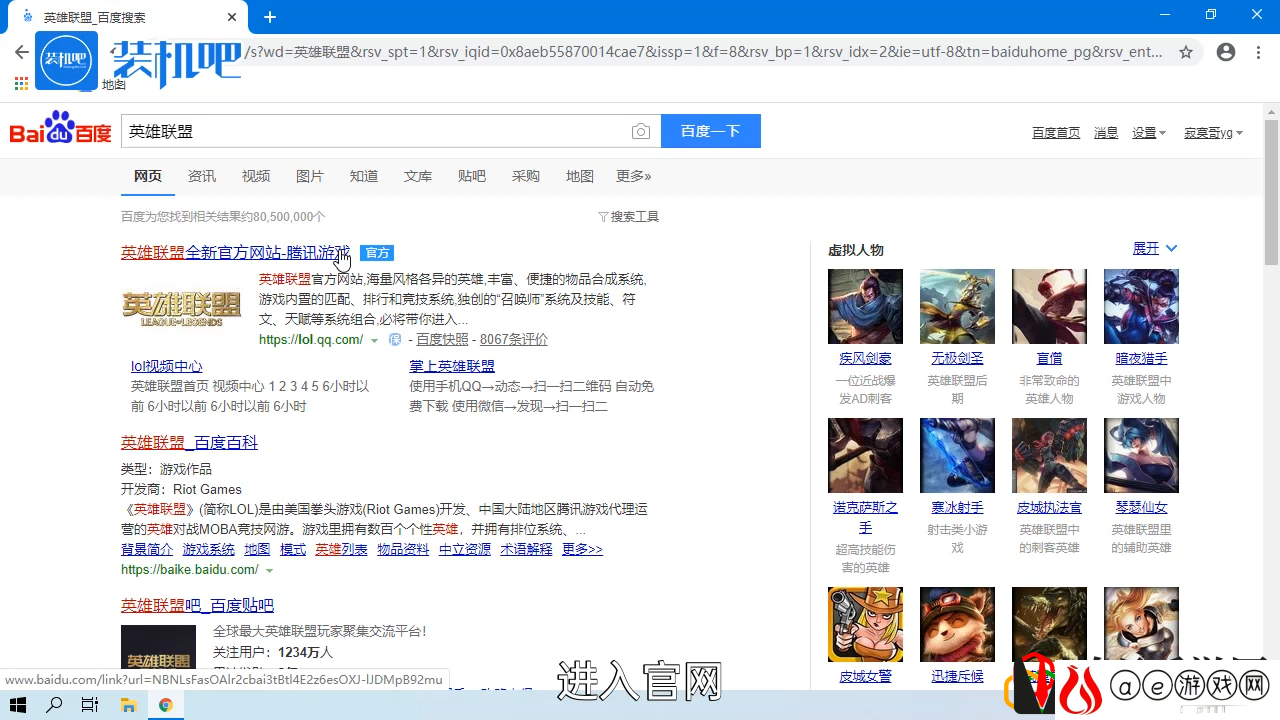Image resolution: width=1280 pixels, height=720 pixels.
Task: Open the Windows Start menu
Action: coord(18,705)
